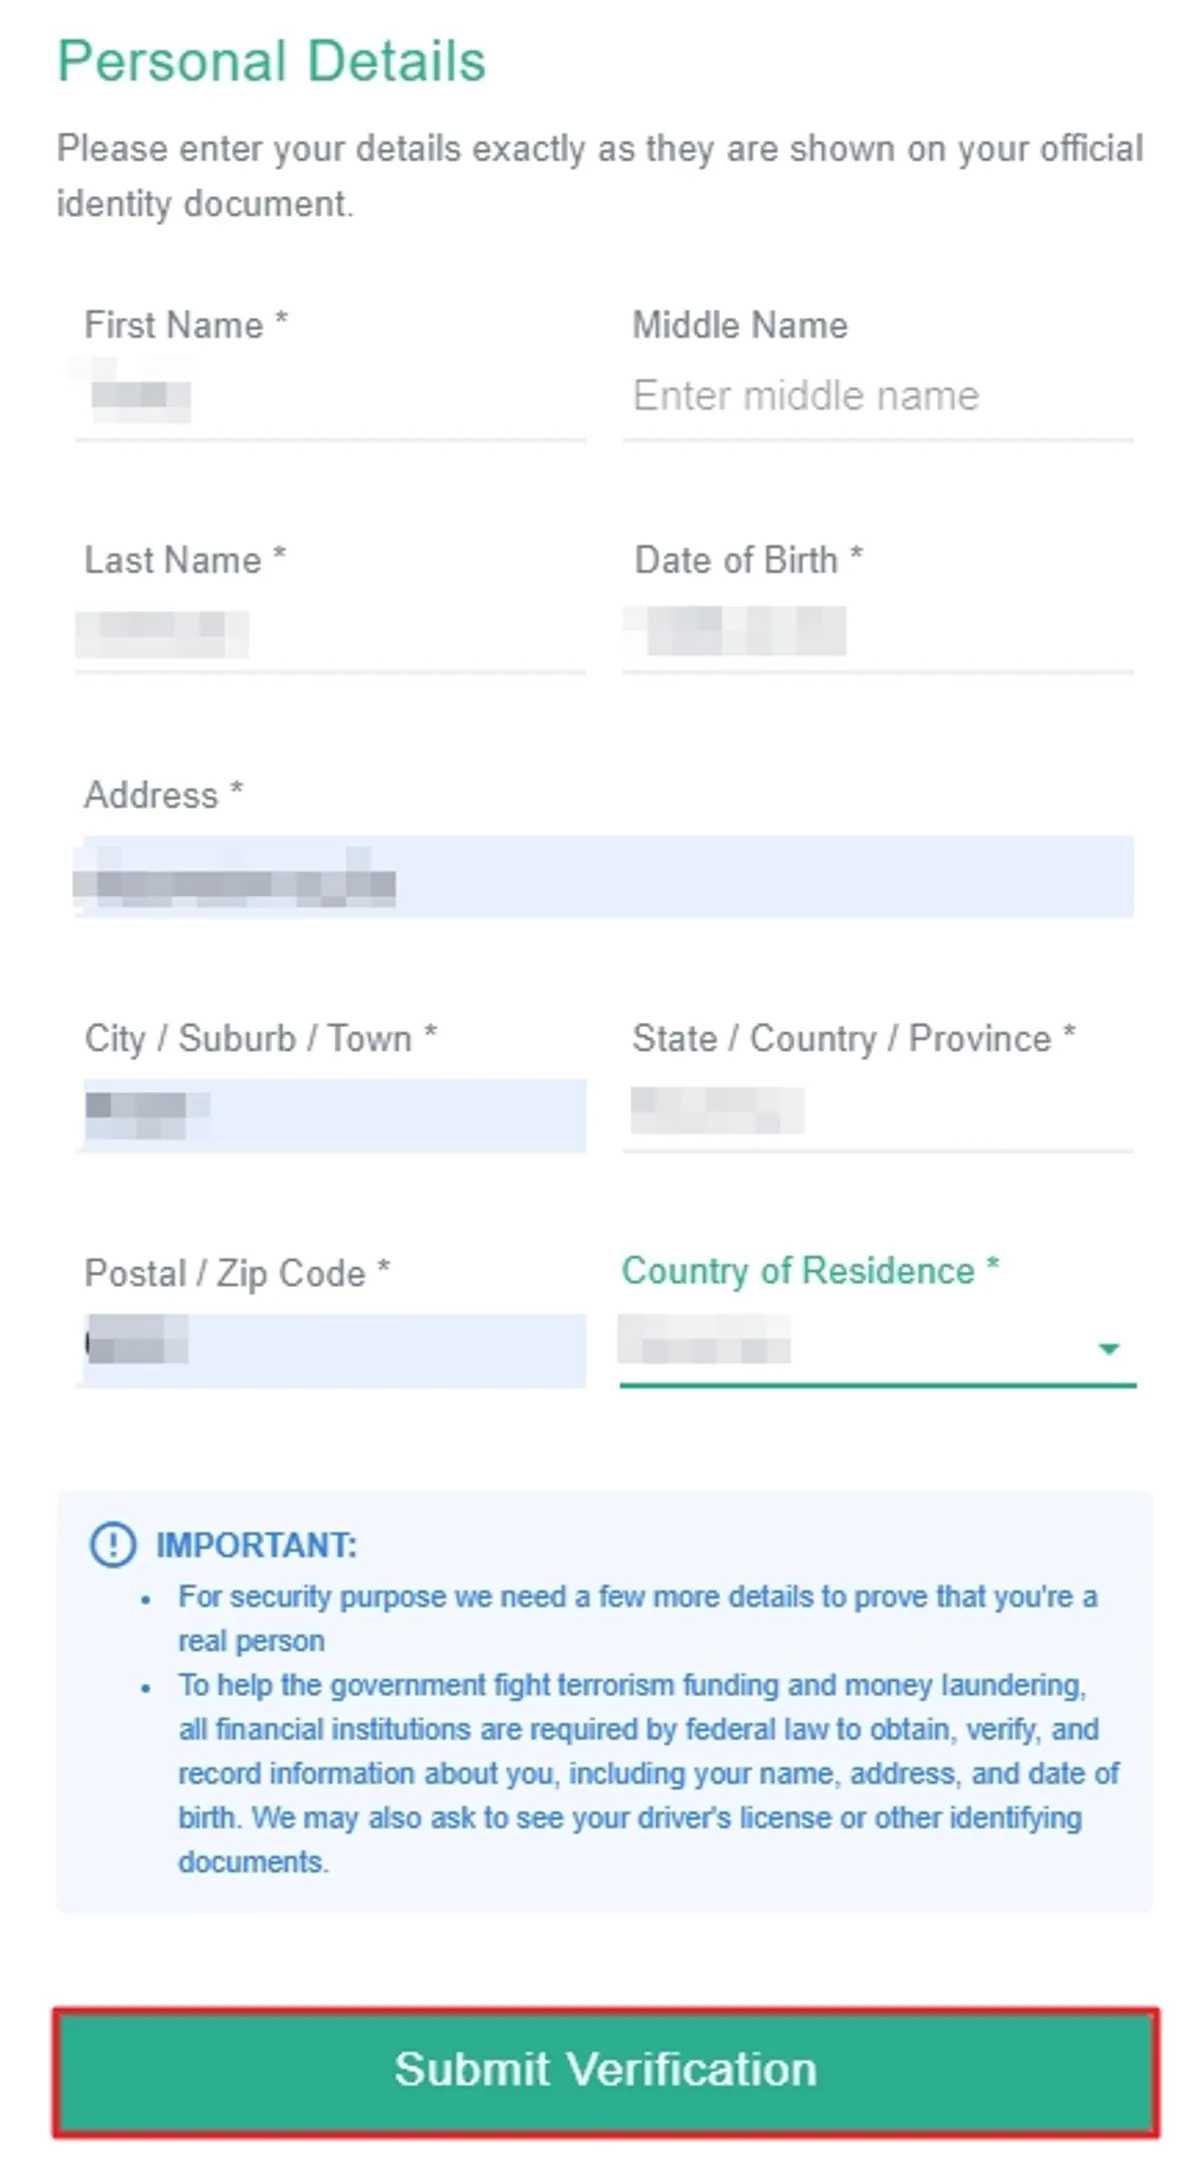Click the official identity document instruction text
The image size is (1200, 2176).
click(x=600, y=176)
